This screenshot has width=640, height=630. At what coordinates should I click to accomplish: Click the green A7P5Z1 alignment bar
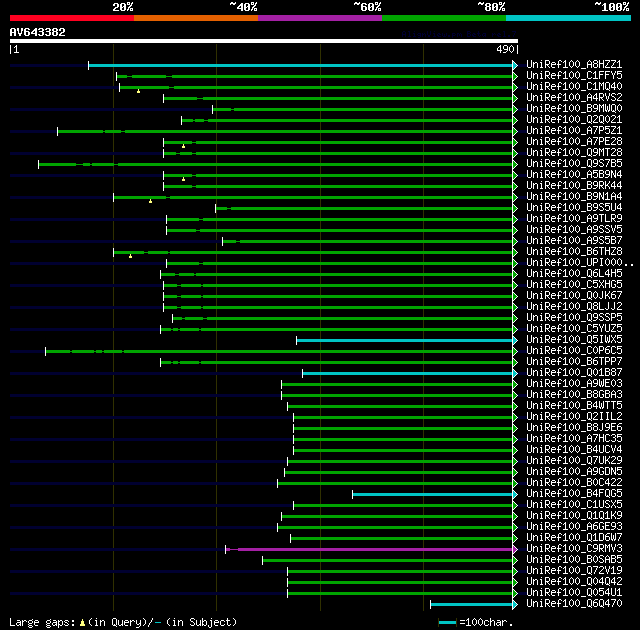click(285, 131)
